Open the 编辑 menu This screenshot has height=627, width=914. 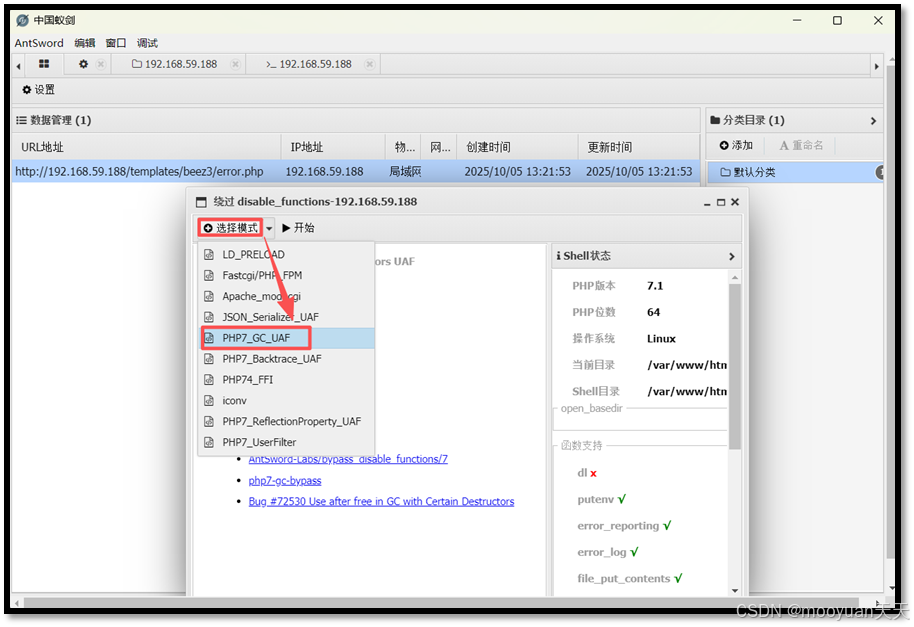85,43
